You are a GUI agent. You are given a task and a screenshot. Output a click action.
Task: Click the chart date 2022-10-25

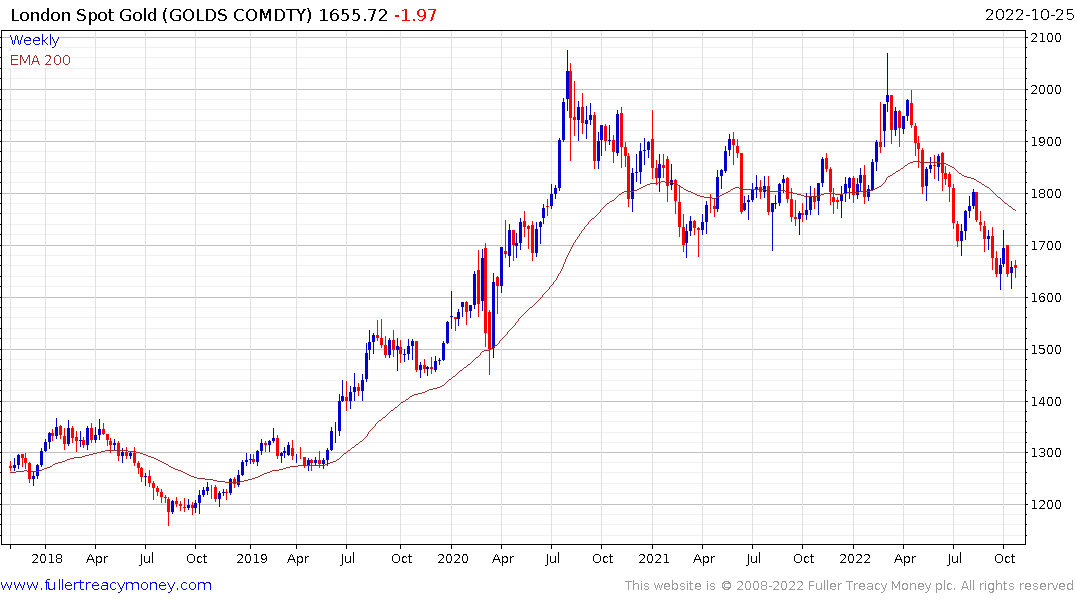click(x=1029, y=15)
